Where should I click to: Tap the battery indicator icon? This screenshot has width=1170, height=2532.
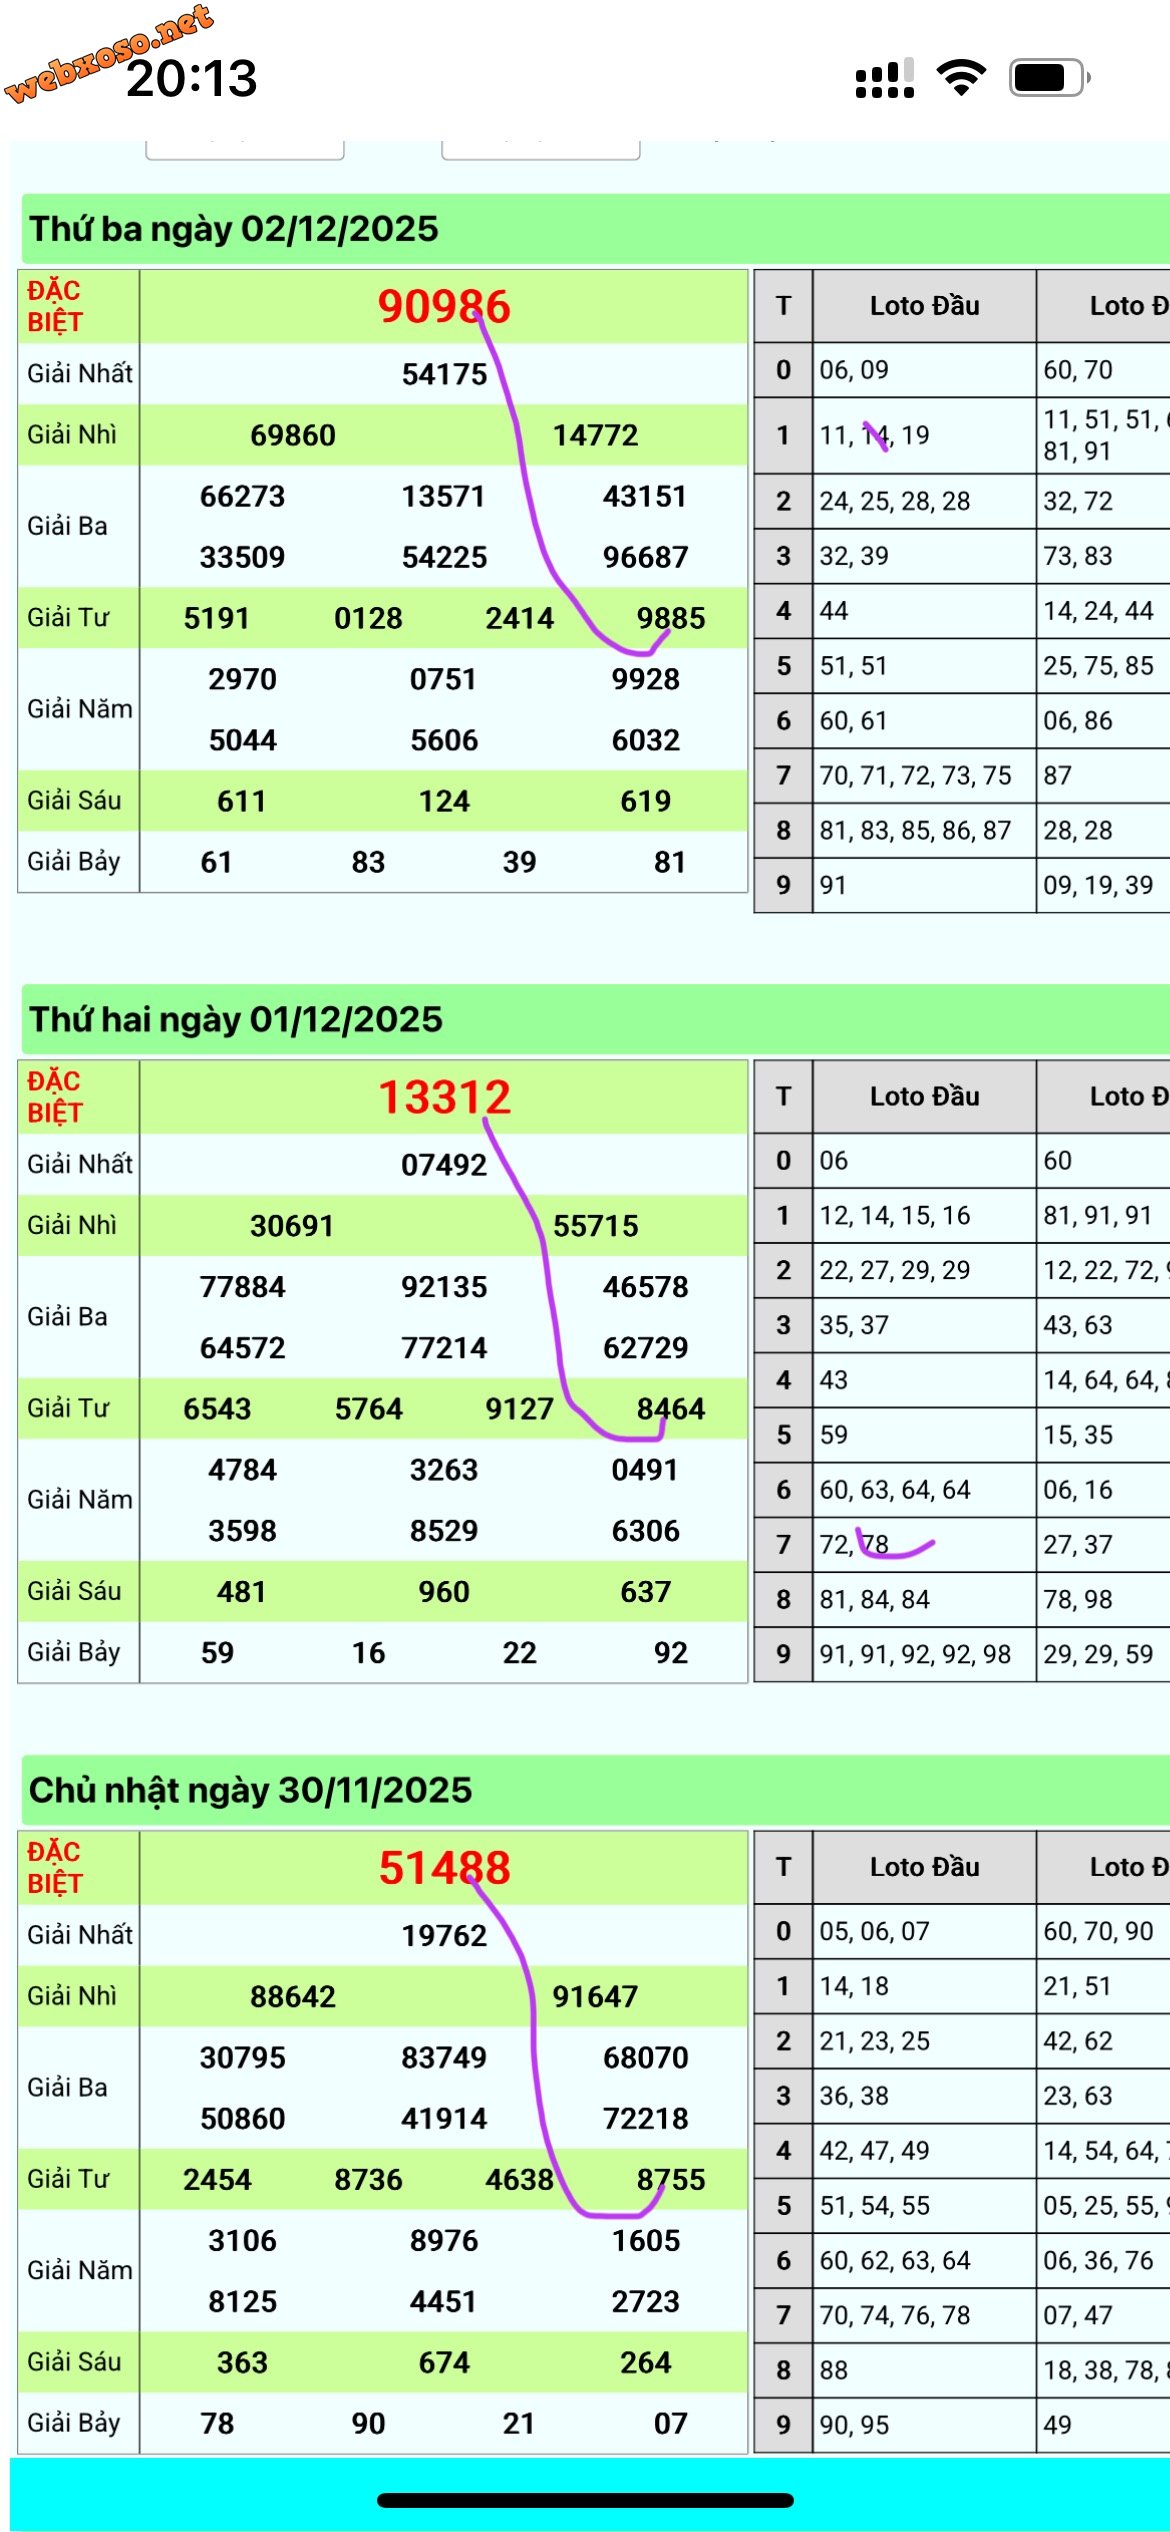point(1048,78)
